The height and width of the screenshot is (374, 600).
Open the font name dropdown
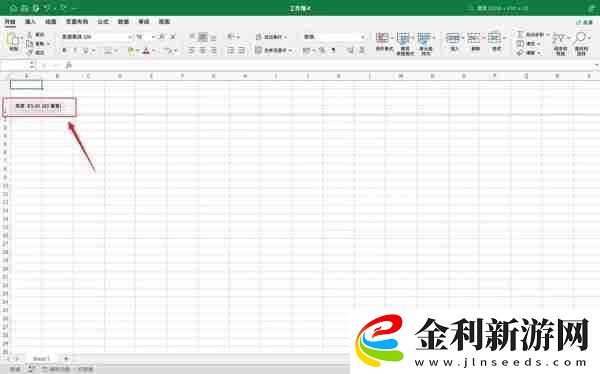coord(130,37)
